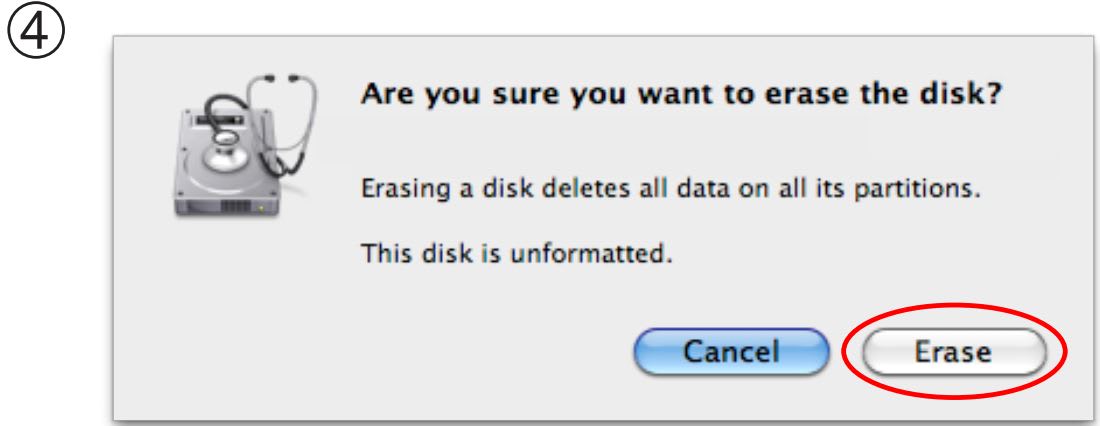Confirm erasing by choosing Erase
The width and height of the screenshot is (1100, 426).
click(x=955, y=352)
